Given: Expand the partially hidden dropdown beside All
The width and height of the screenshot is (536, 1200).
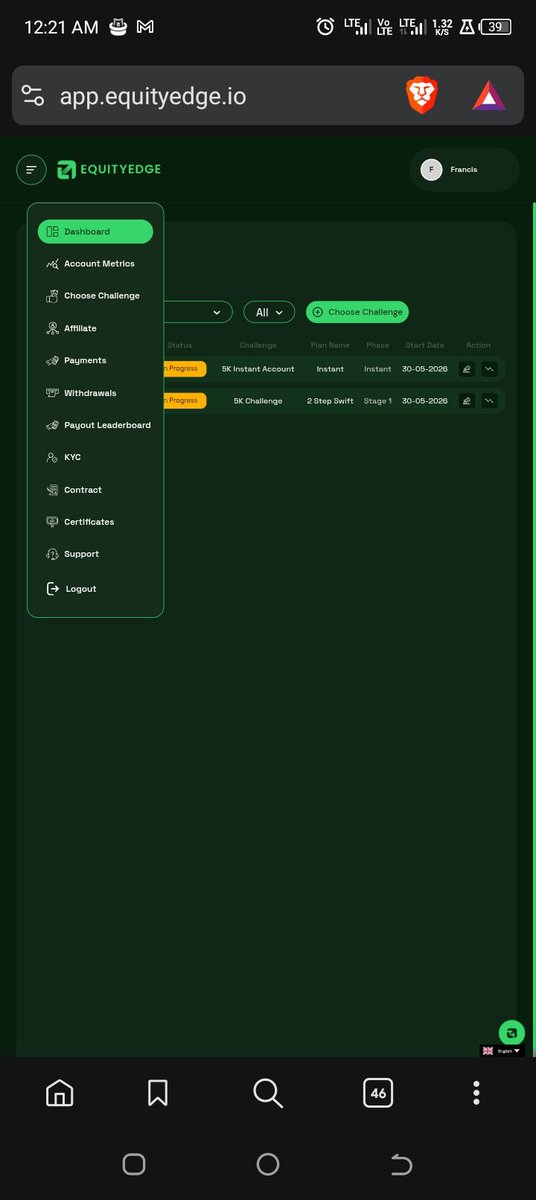Looking at the screenshot, I should pos(198,312).
